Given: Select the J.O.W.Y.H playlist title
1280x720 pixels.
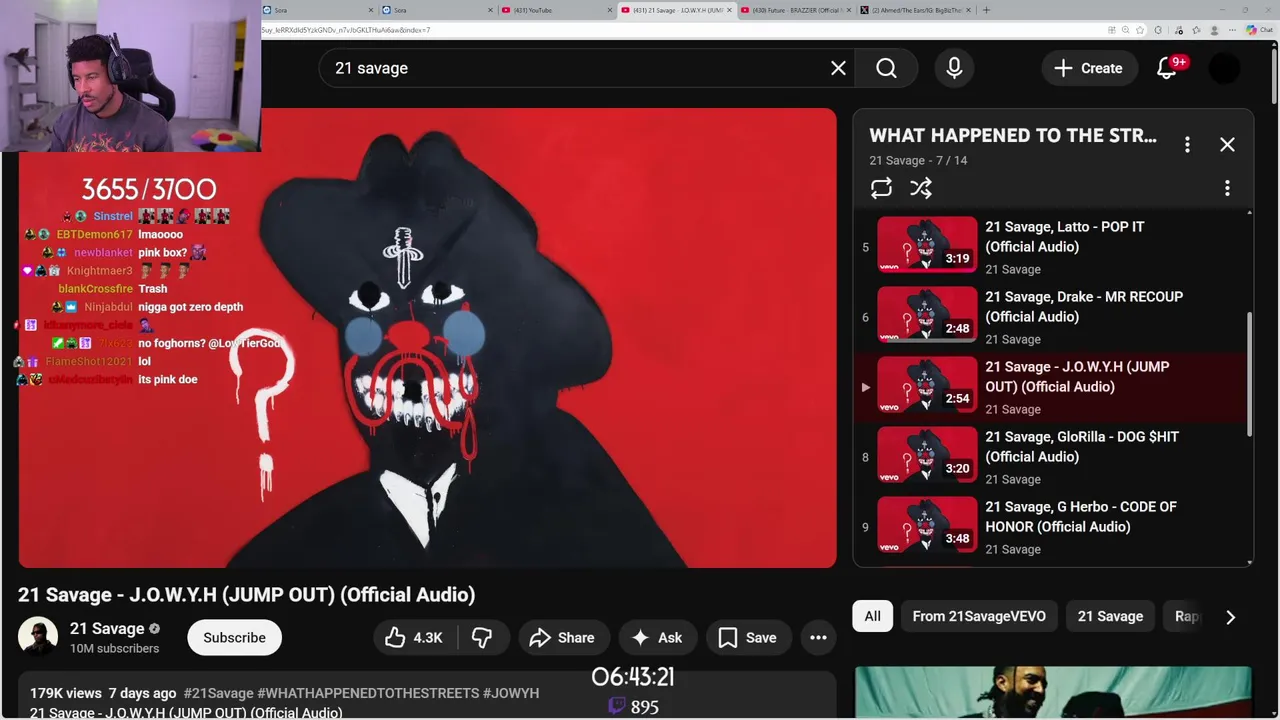Looking at the screenshot, I should tap(1077, 376).
